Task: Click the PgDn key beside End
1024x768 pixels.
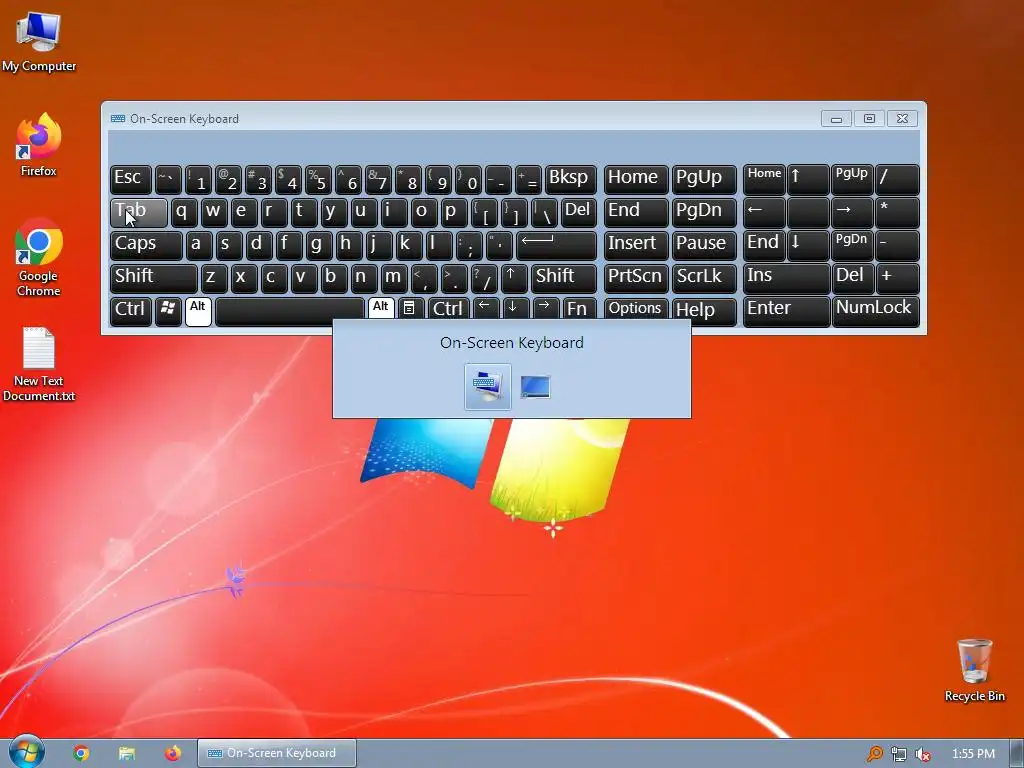Action: tap(703, 212)
